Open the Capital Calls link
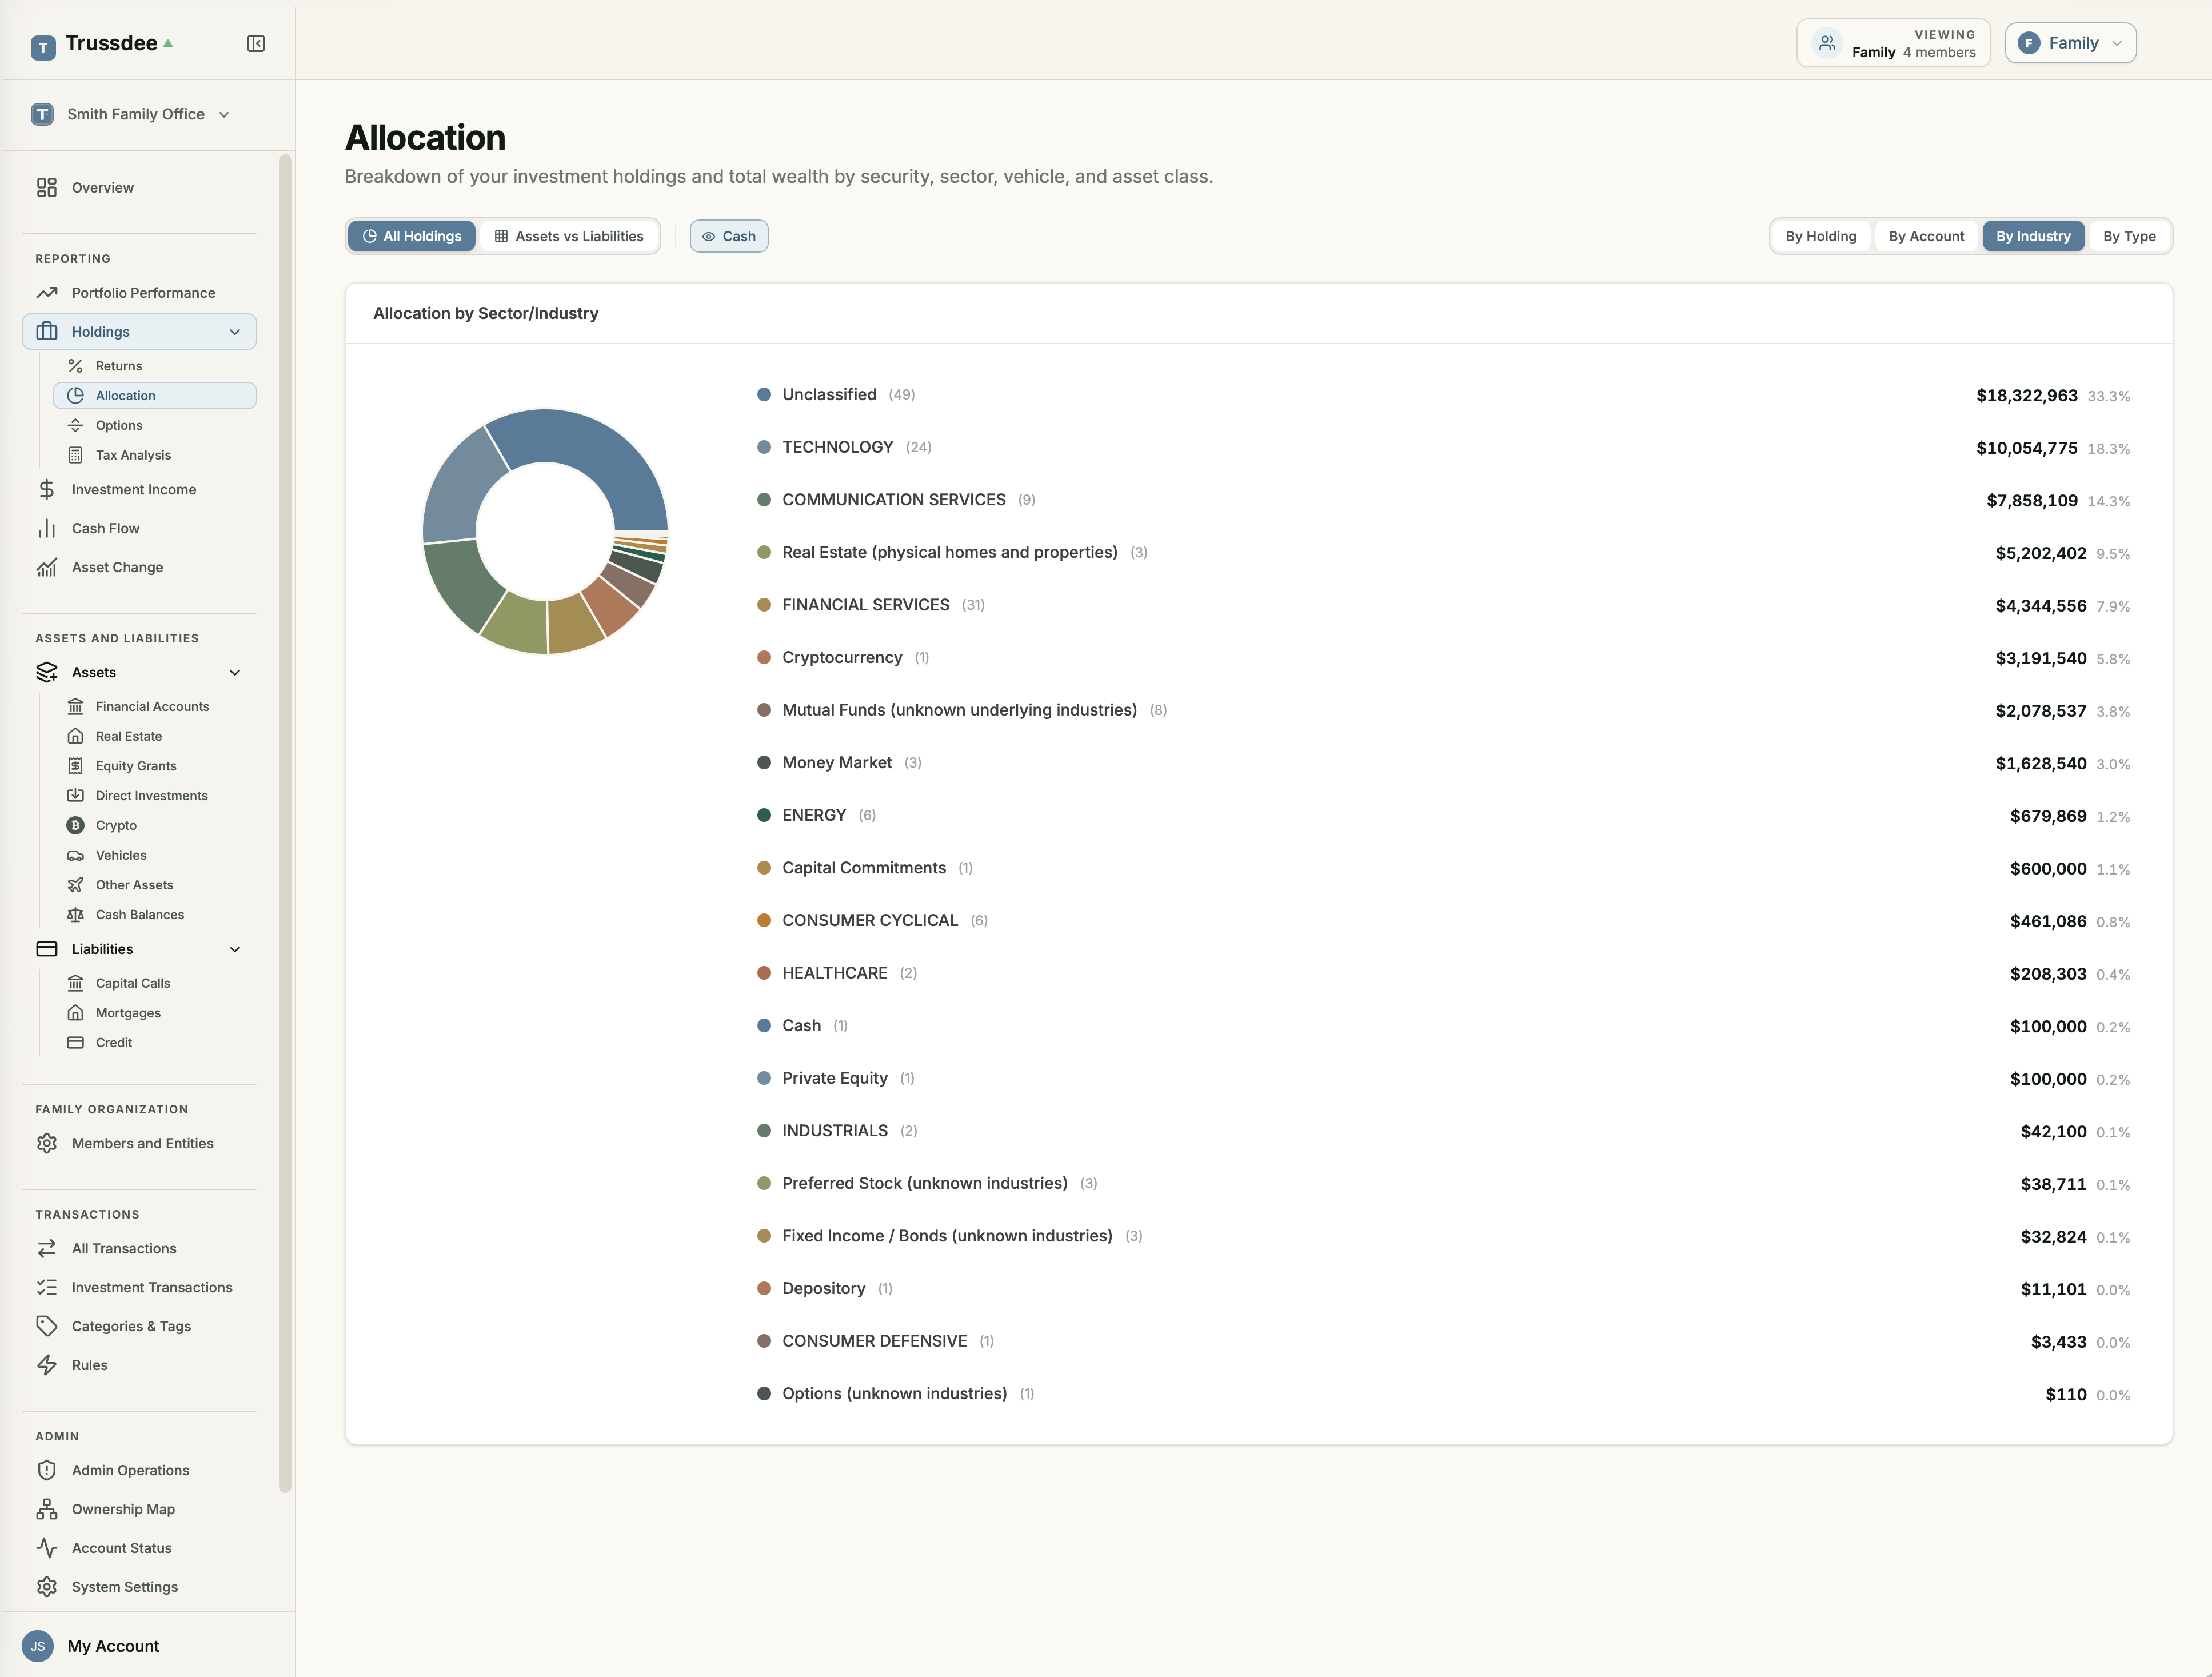Viewport: 2212px width, 1677px height. click(x=133, y=984)
